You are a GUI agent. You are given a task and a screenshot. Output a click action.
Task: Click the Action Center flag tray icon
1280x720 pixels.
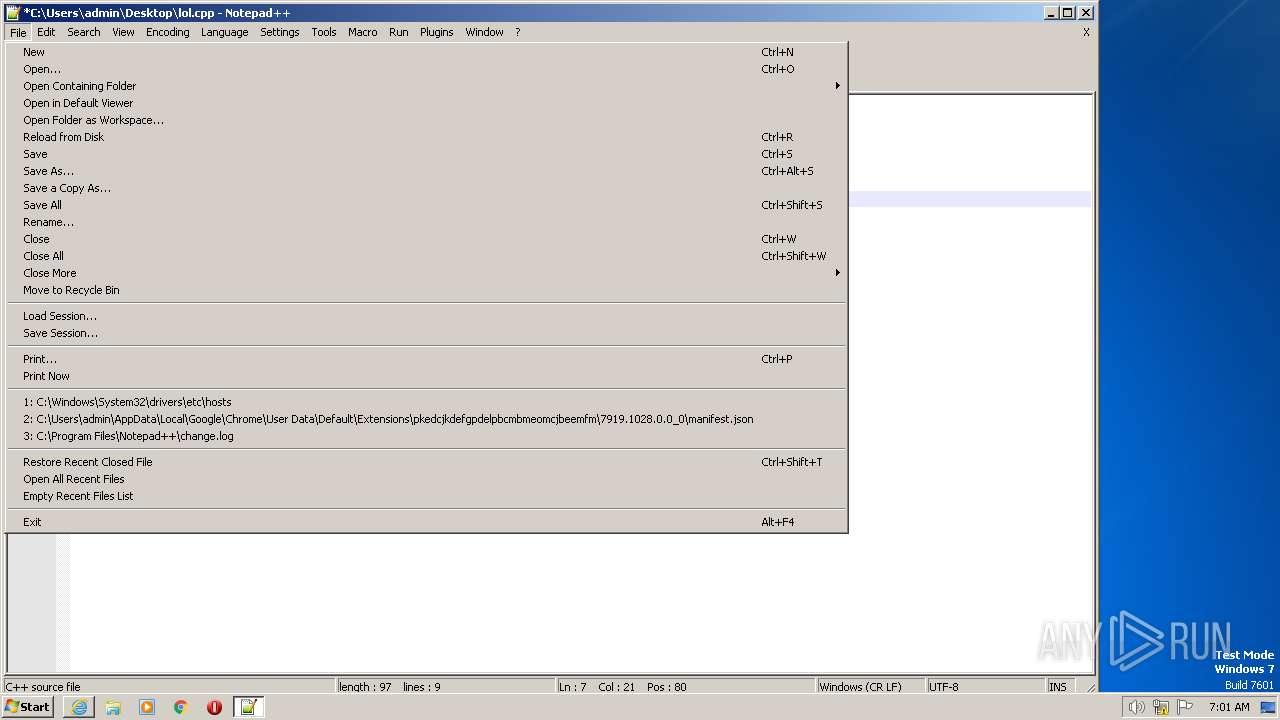[1186, 707]
